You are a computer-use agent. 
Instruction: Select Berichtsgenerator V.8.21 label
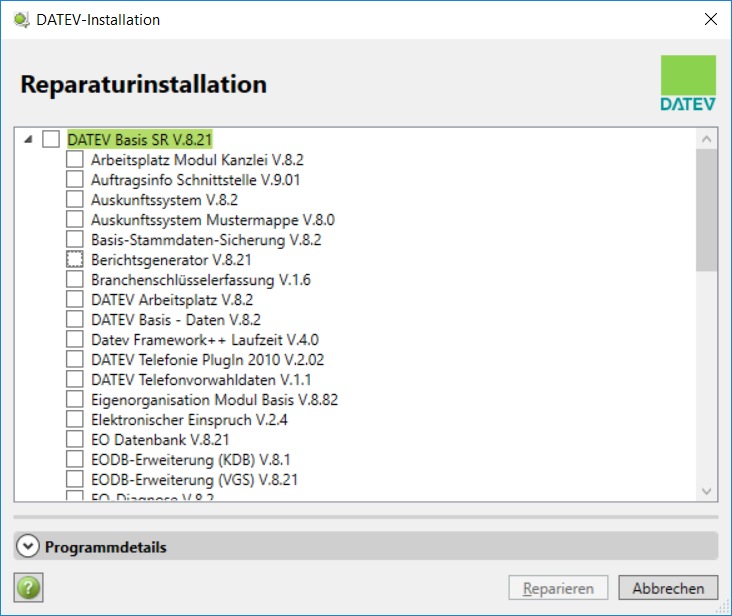[171, 260]
